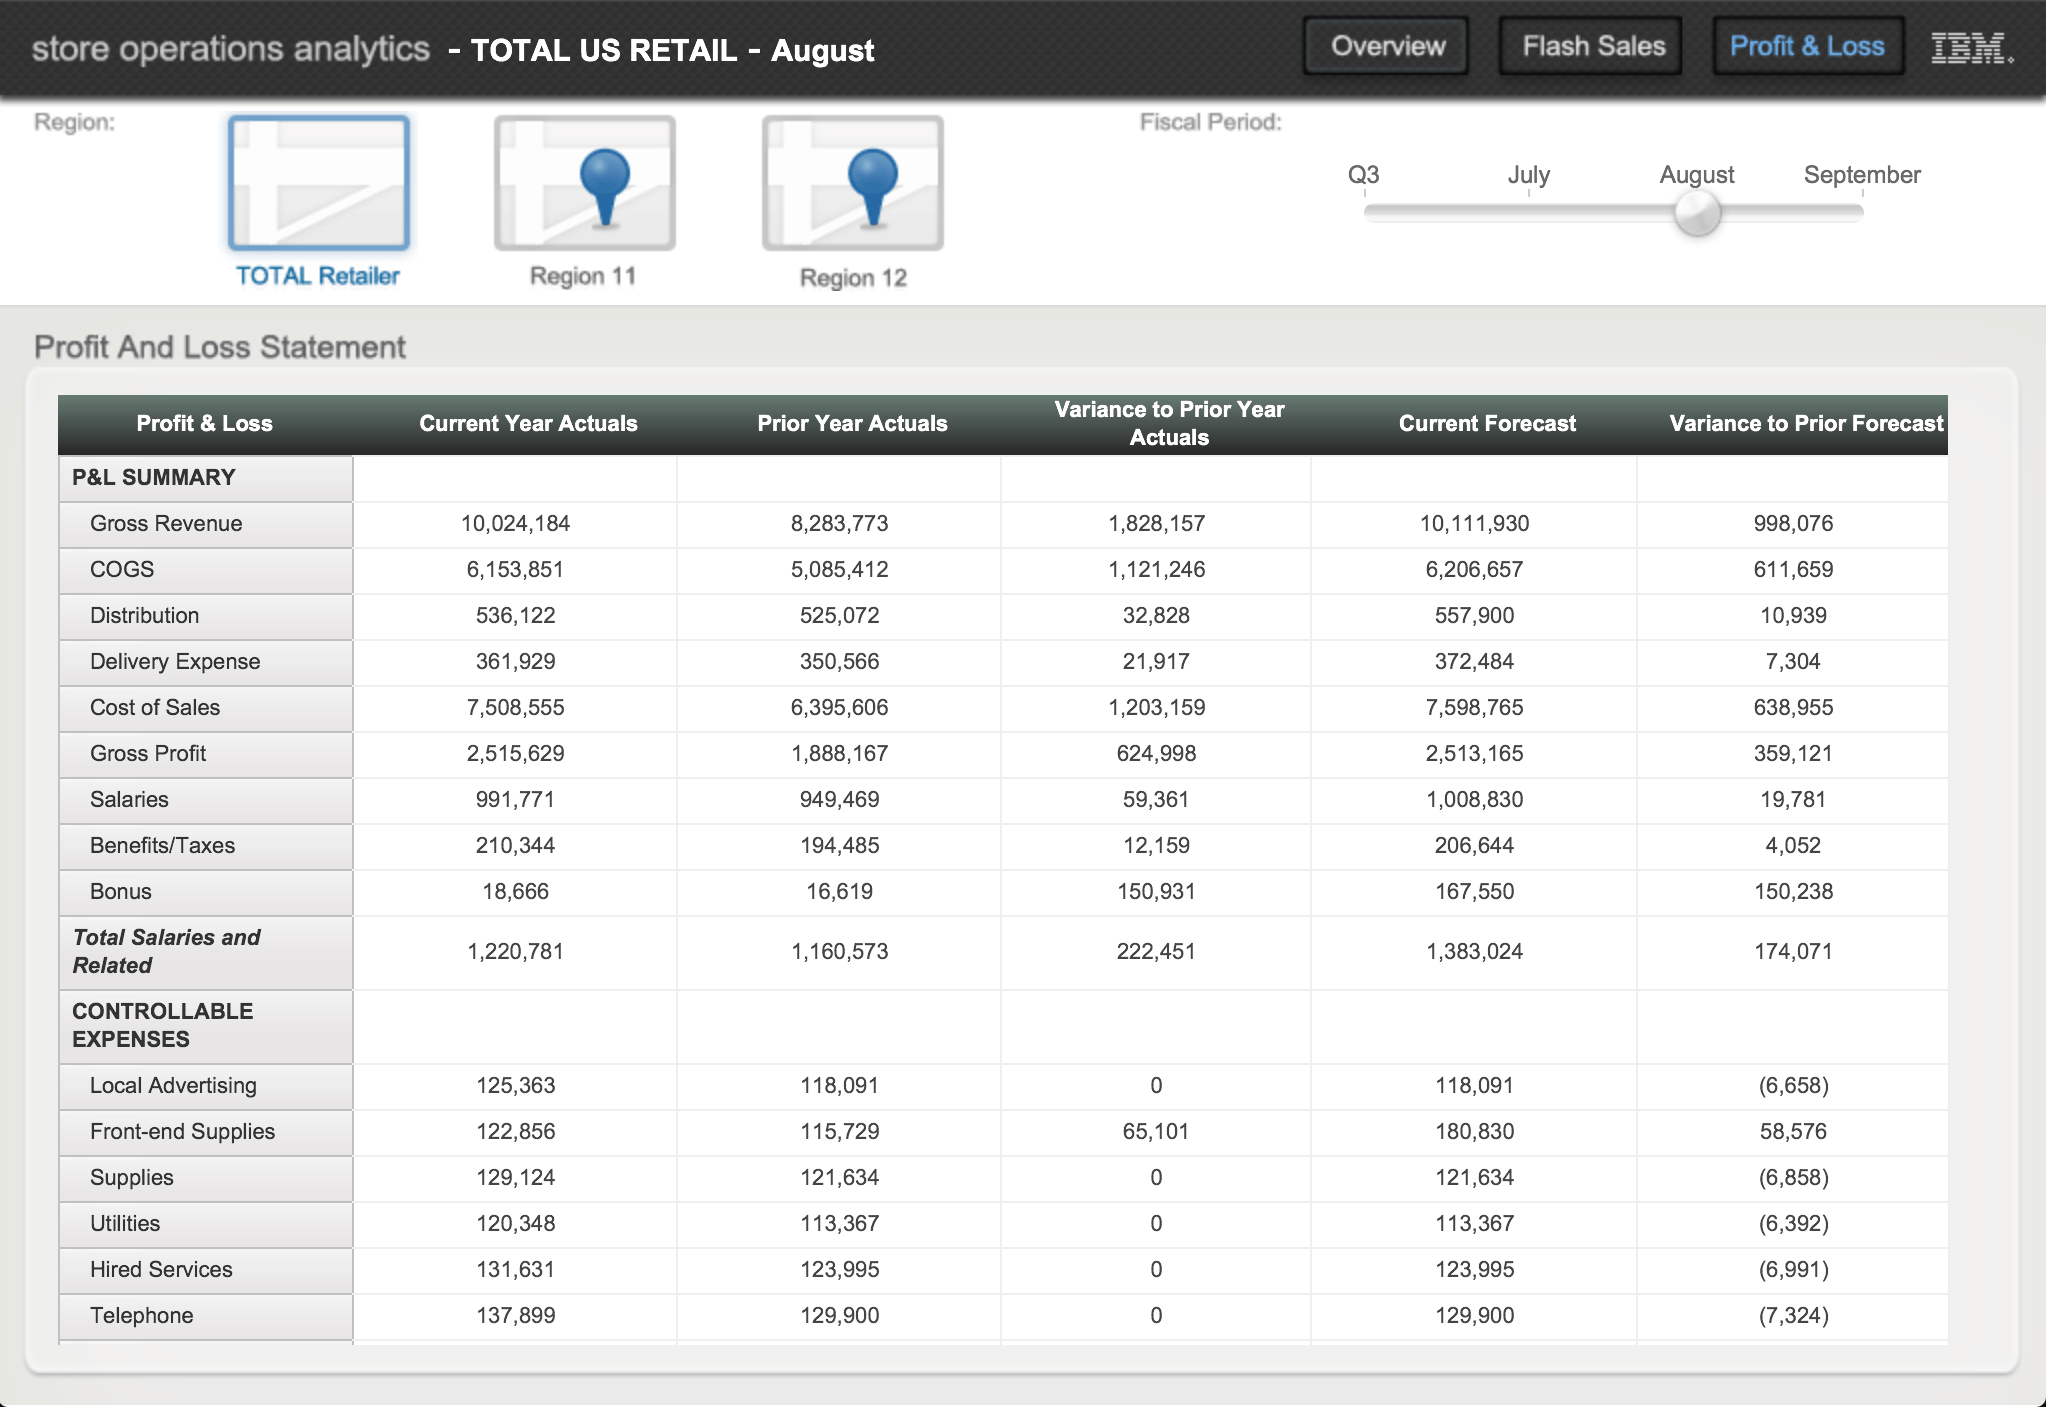Select the CONTROLLABLE EXPENSES section header

162,1025
